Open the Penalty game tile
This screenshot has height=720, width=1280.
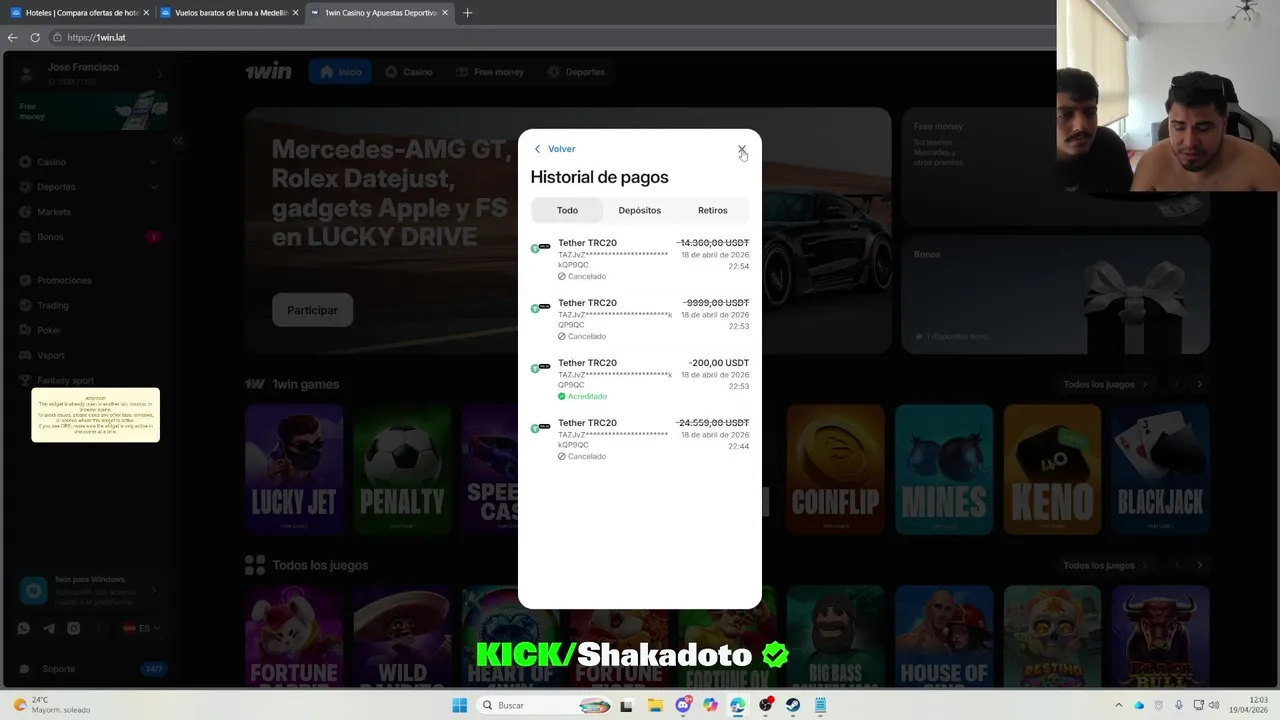click(x=402, y=470)
